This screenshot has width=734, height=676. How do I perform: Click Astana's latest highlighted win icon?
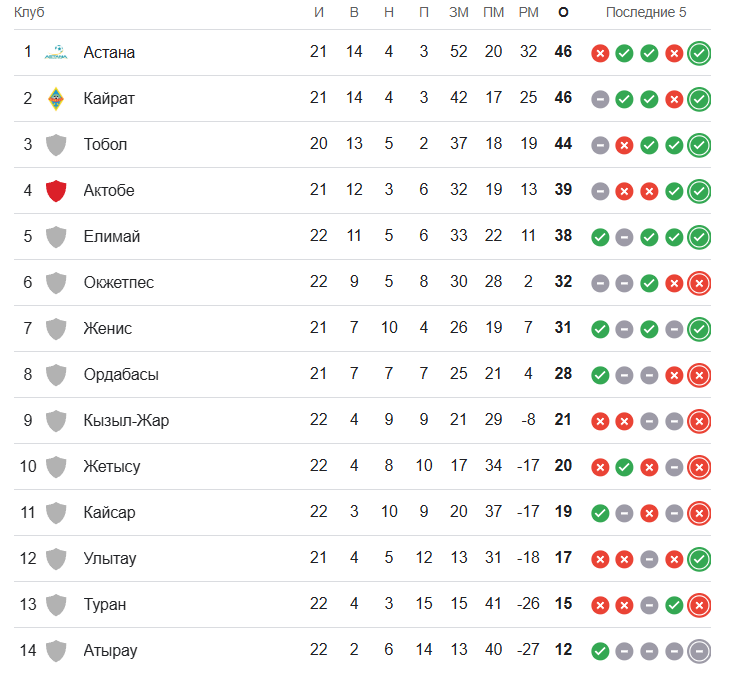[699, 53]
